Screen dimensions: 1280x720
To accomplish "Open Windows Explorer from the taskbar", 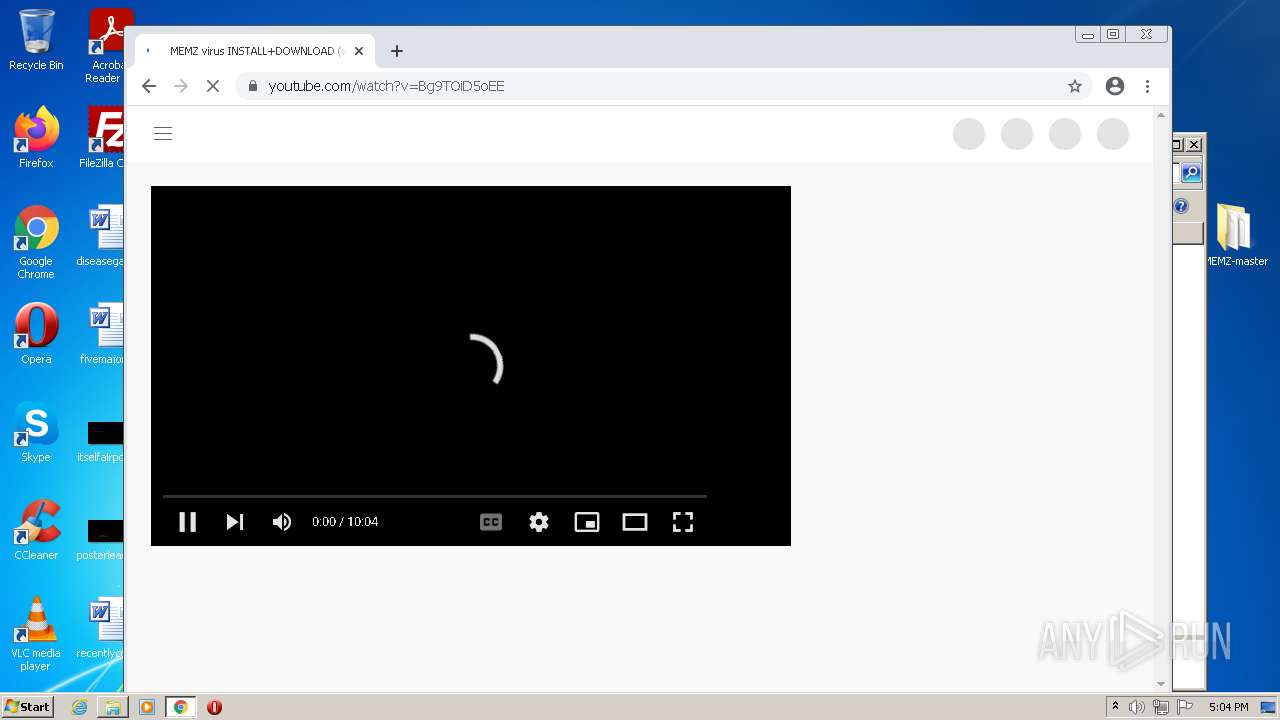I will (113, 707).
